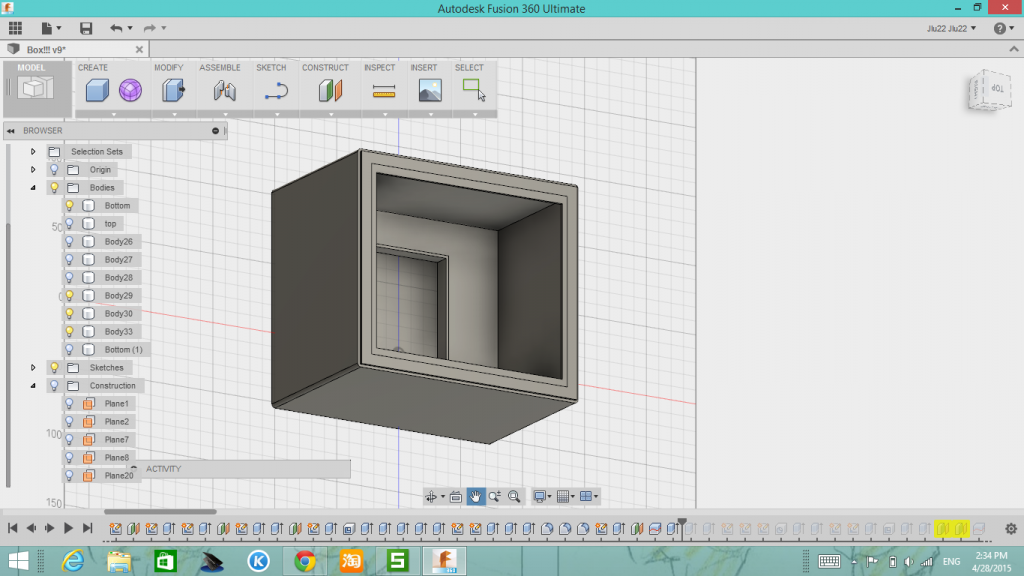The width and height of the screenshot is (1024, 576).
Task: Expand the Selection Sets folder
Action: click(33, 152)
